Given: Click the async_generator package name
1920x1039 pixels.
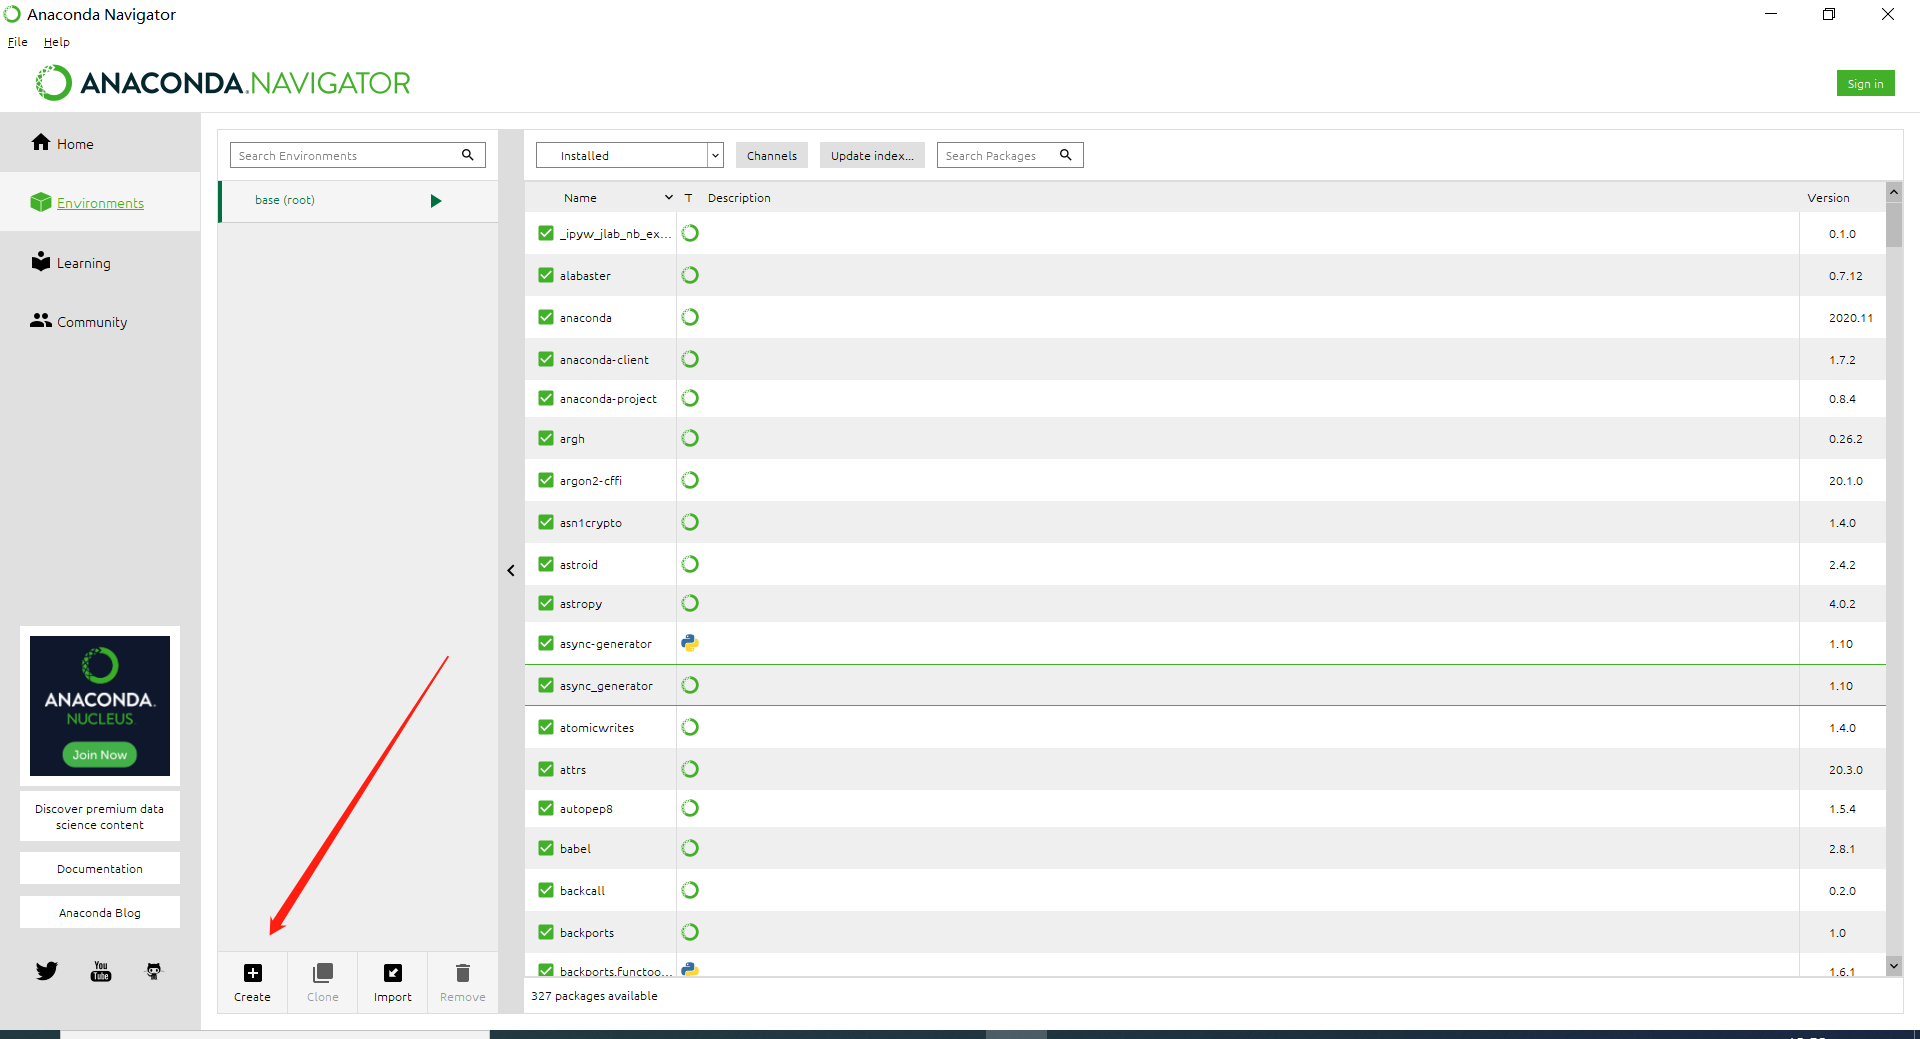Looking at the screenshot, I should [x=606, y=686].
